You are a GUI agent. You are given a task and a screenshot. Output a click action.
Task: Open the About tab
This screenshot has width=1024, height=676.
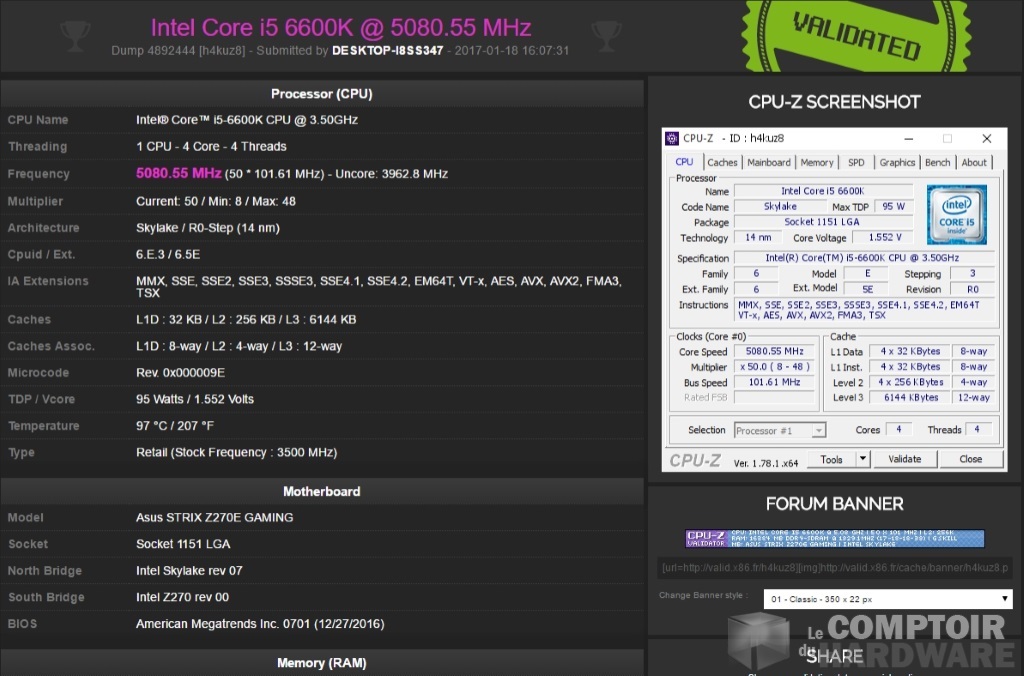[974, 163]
